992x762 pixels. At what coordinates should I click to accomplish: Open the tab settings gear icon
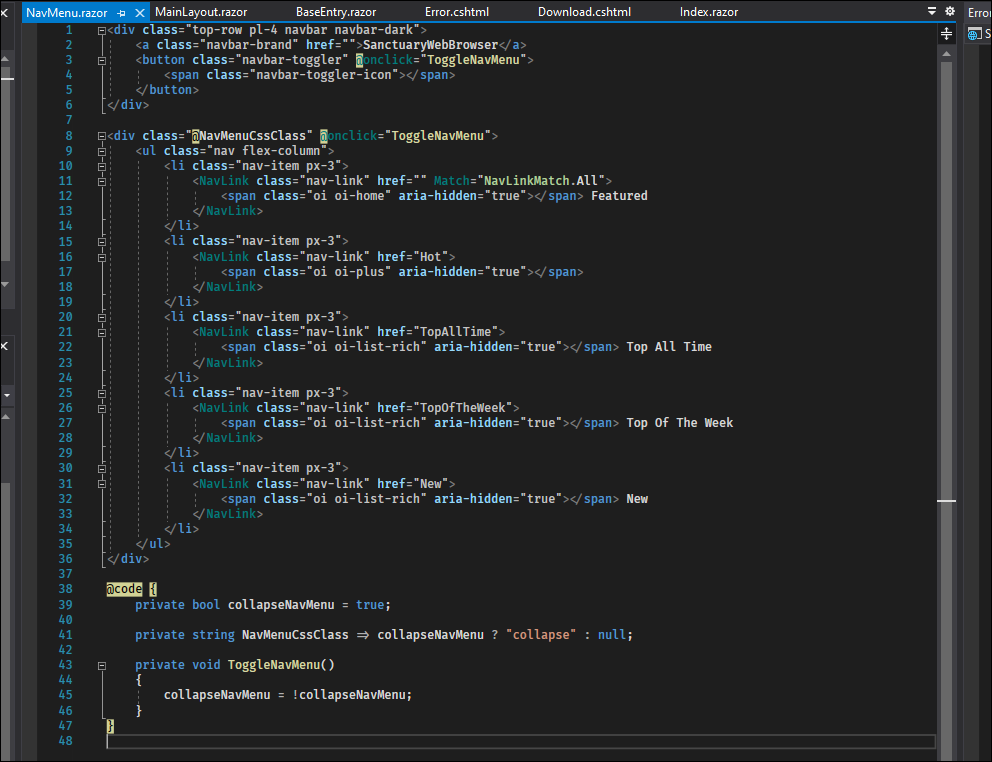coord(950,11)
